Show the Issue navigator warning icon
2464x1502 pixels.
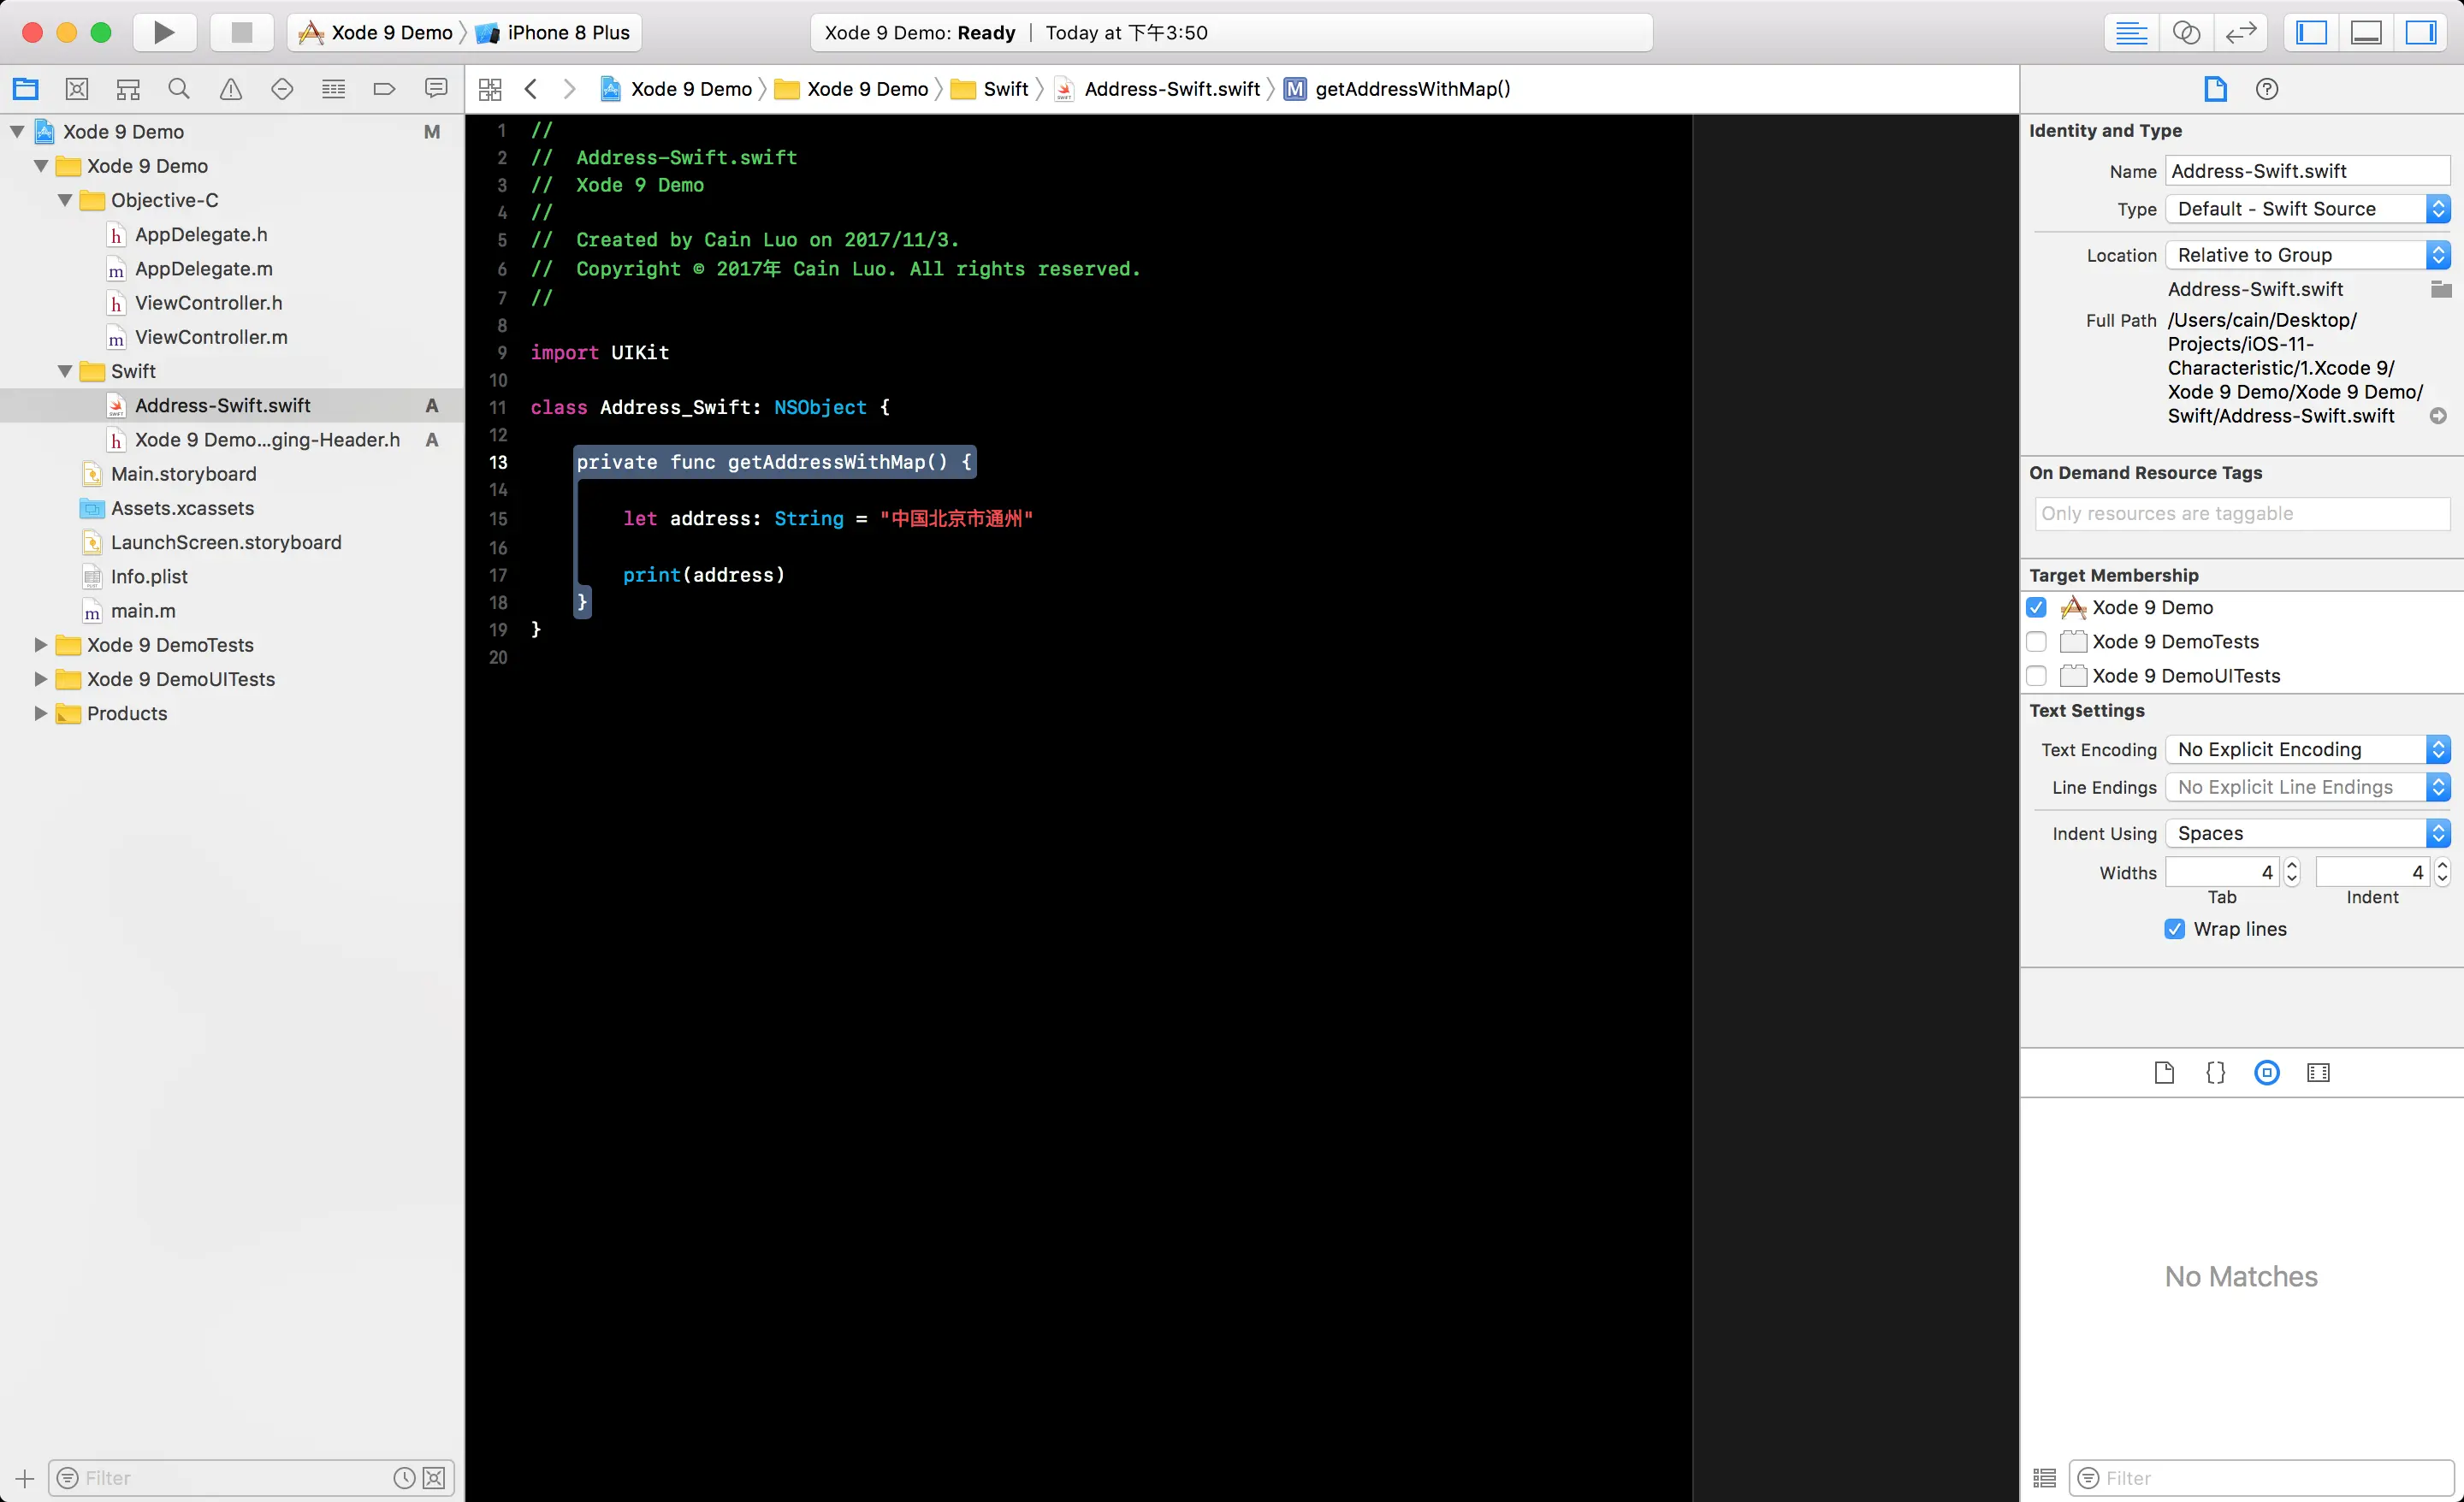[x=231, y=89]
